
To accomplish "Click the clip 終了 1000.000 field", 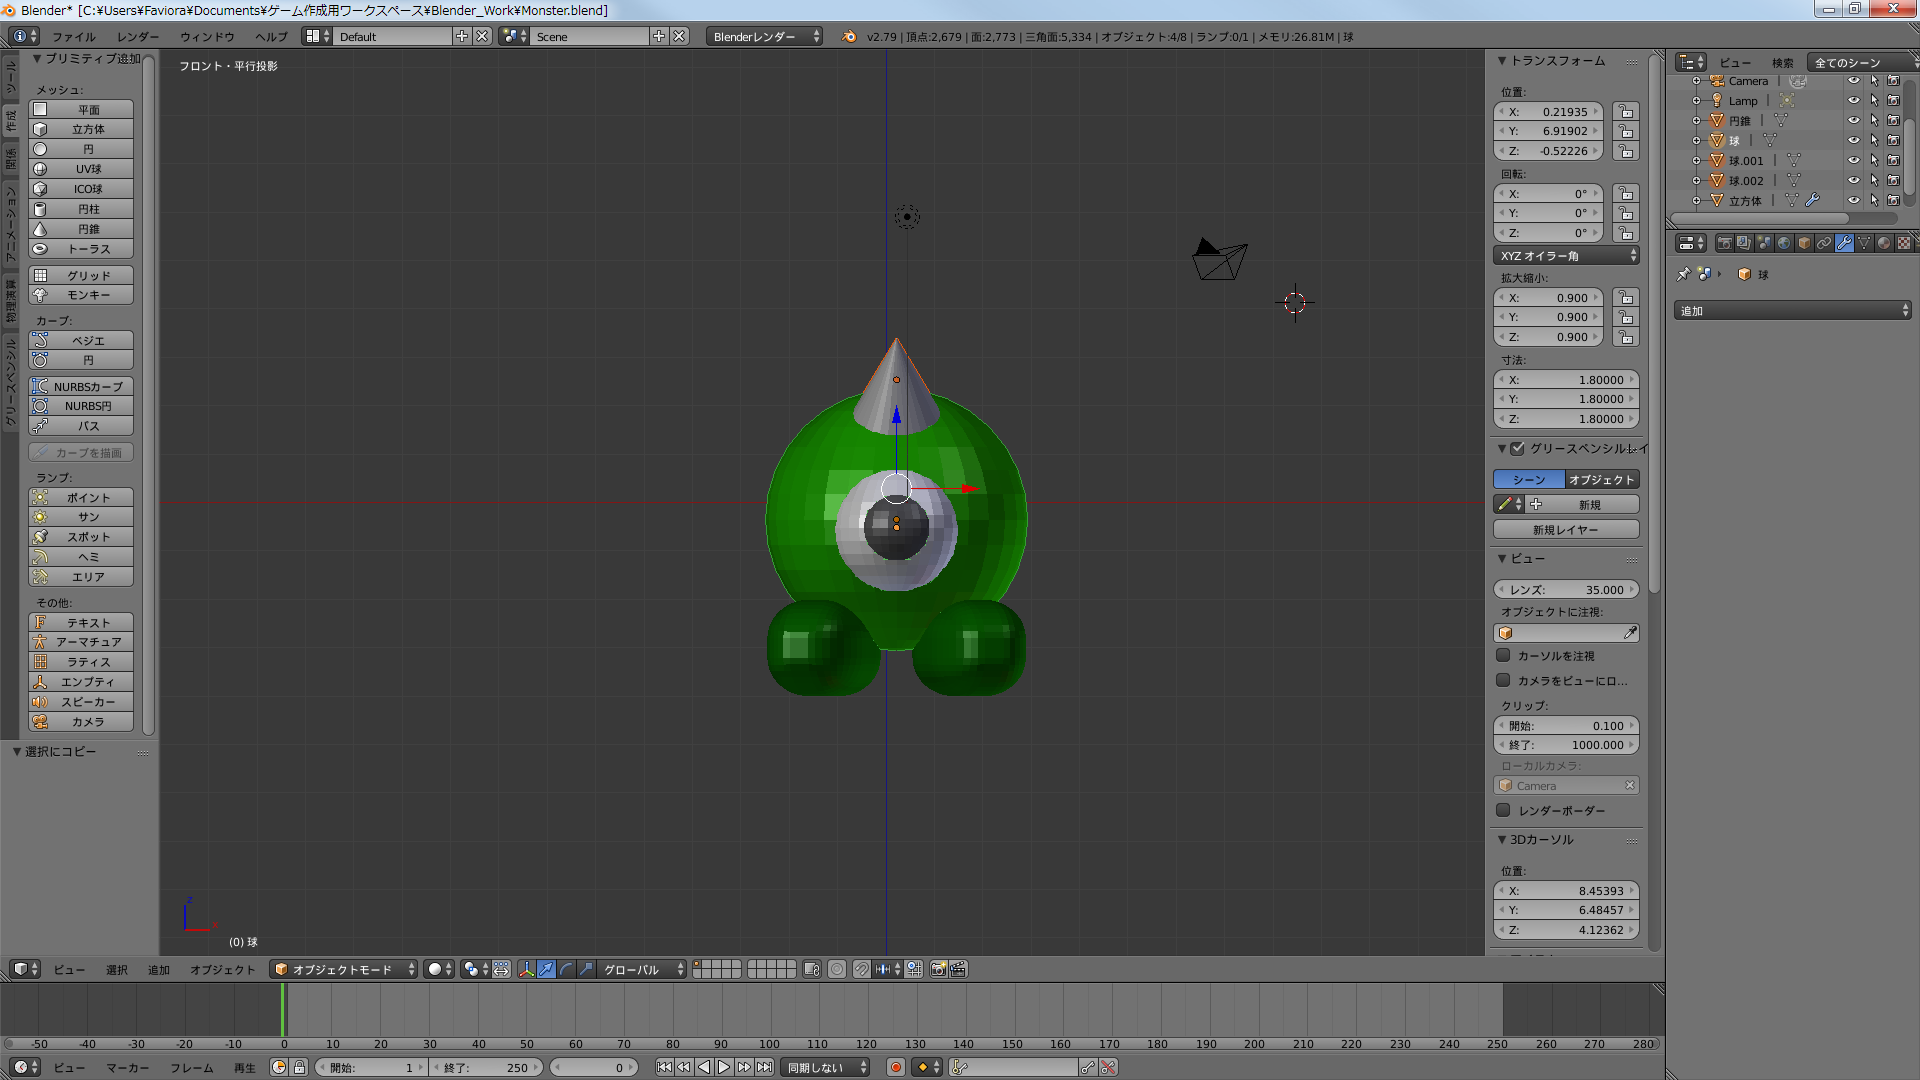I will tap(1566, 745).
